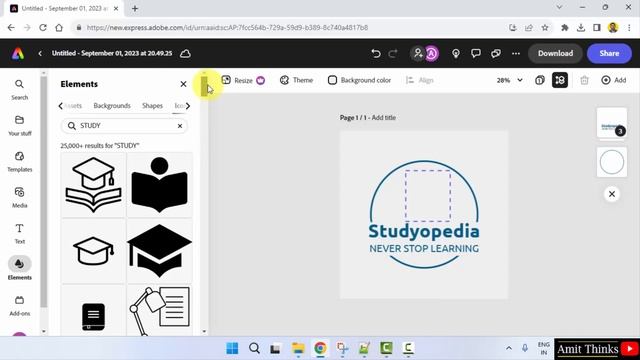Open the Windows Start menu
The width and height of the screenshot is (640, 360).
[232, 348]
